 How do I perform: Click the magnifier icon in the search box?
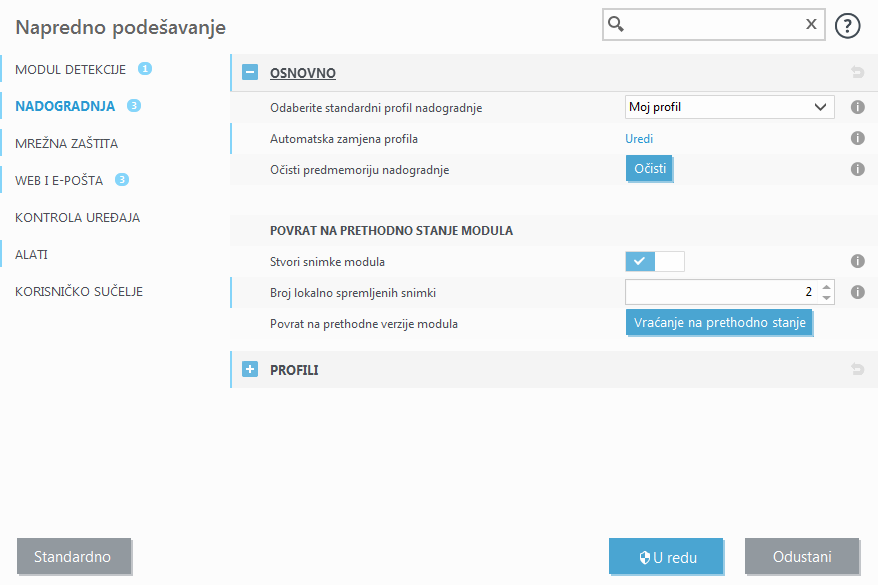(615, 24)
